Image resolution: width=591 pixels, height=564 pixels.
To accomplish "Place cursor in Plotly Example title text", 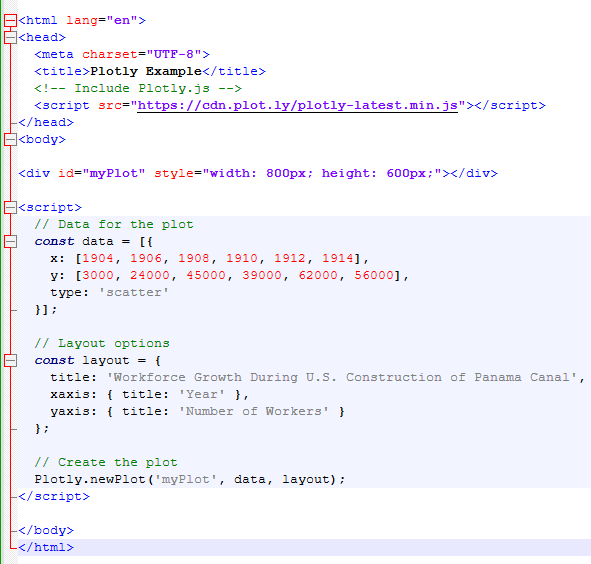I will pyautogui.click(x=146, y=71).
